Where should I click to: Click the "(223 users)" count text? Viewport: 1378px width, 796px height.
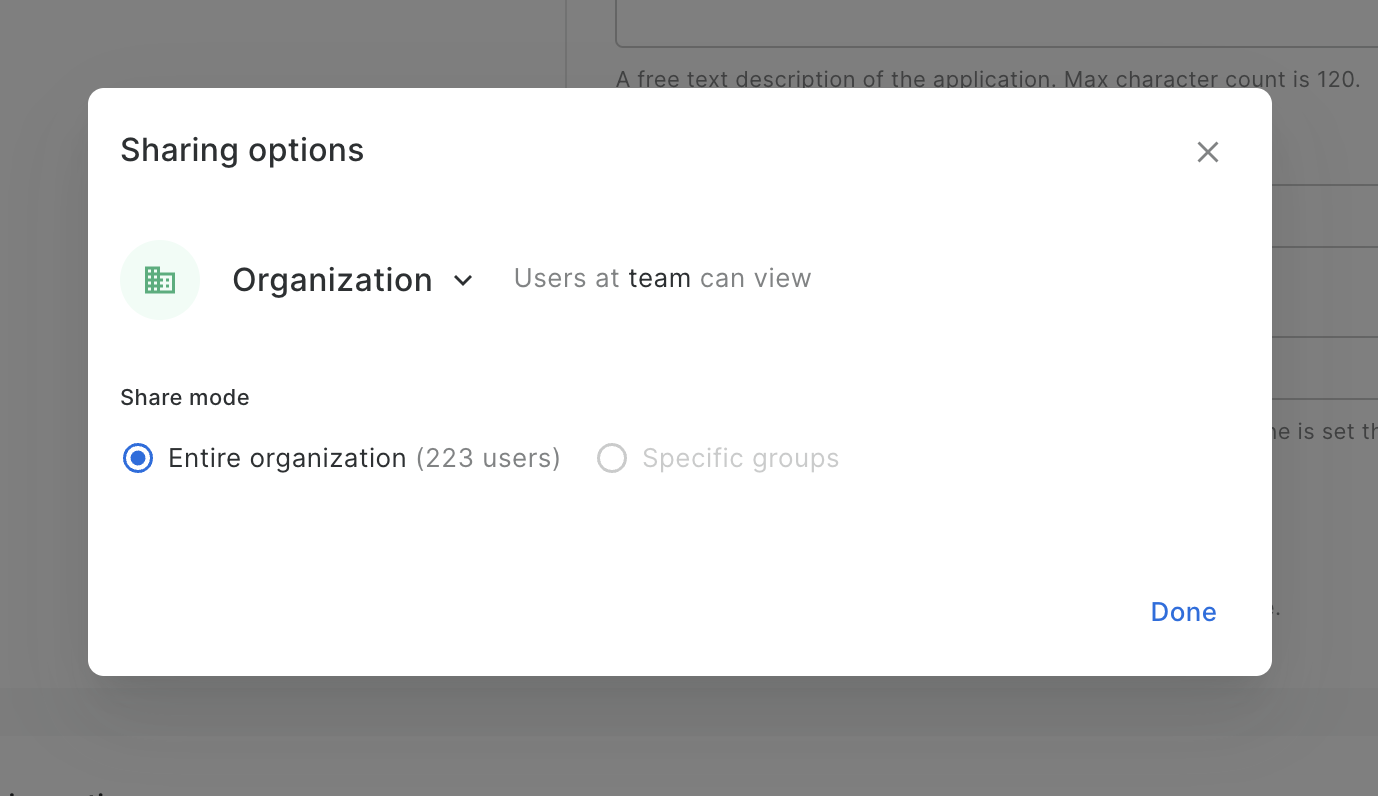(488, 458)
